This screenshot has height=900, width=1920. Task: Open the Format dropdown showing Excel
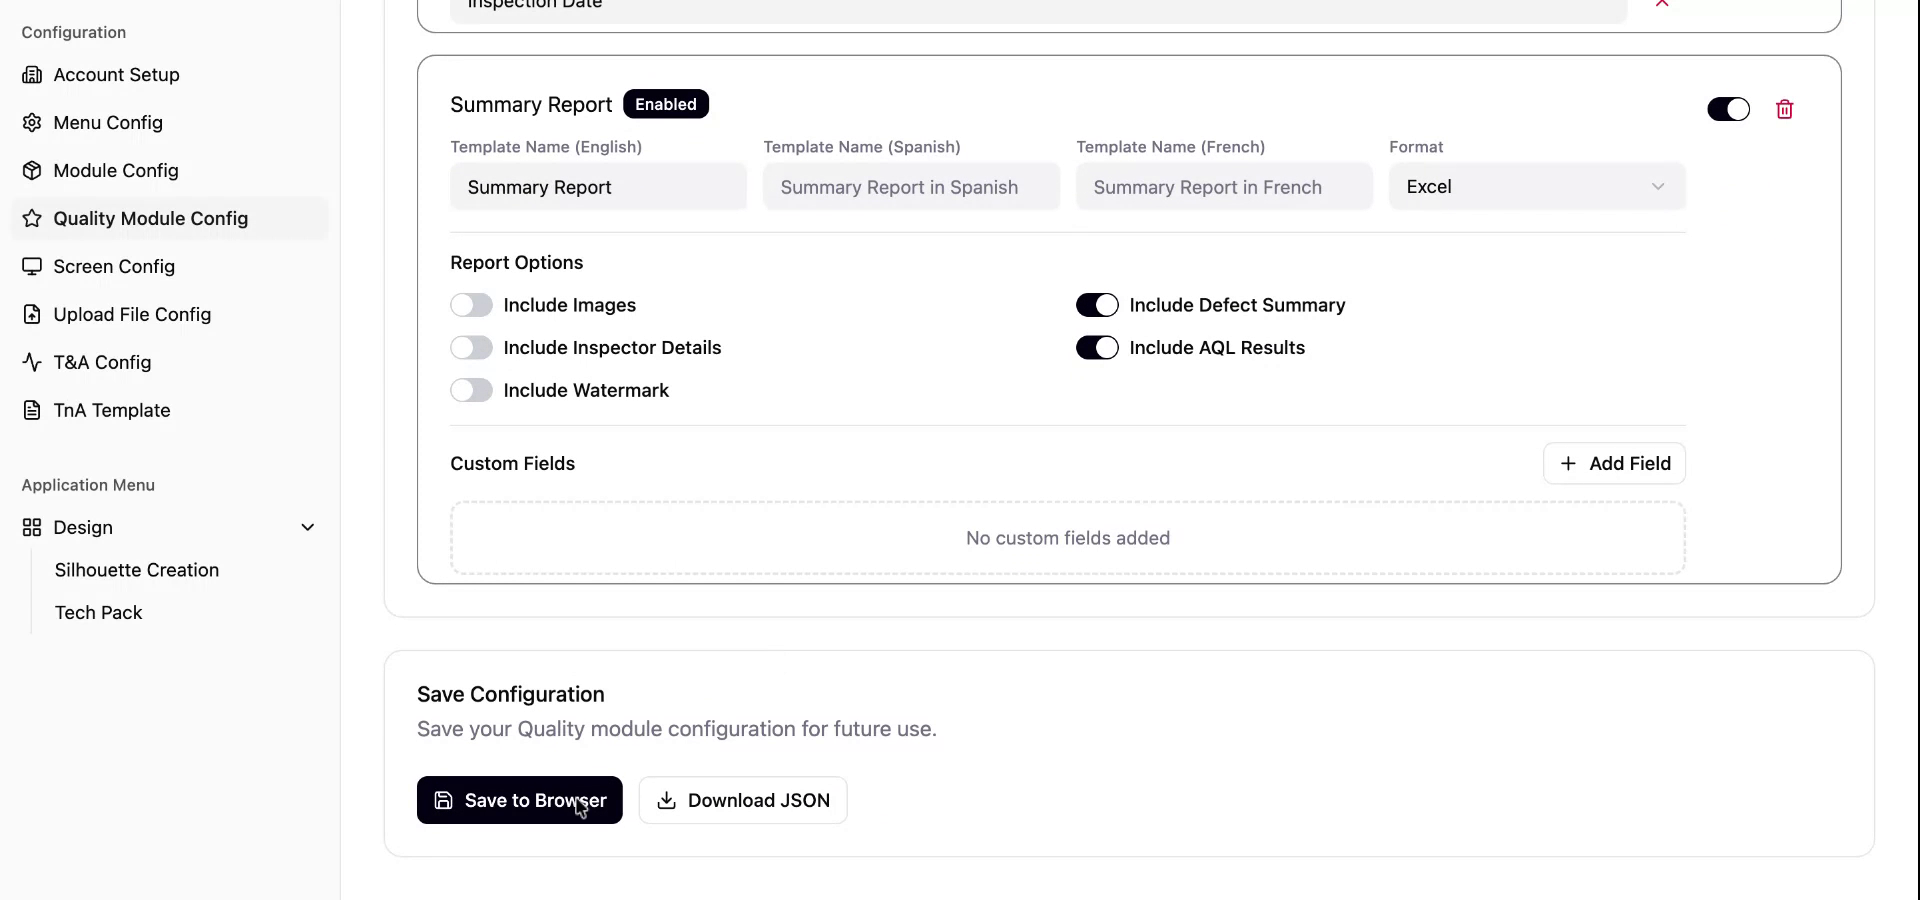click(x=1536, y=187)
